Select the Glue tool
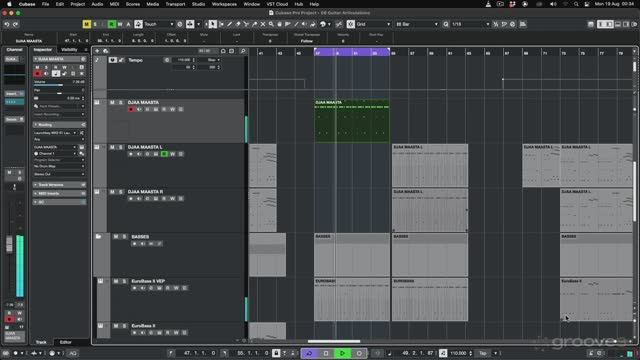Screen dimensions: 640x360 pyautogui.click(x=255, y=24)
